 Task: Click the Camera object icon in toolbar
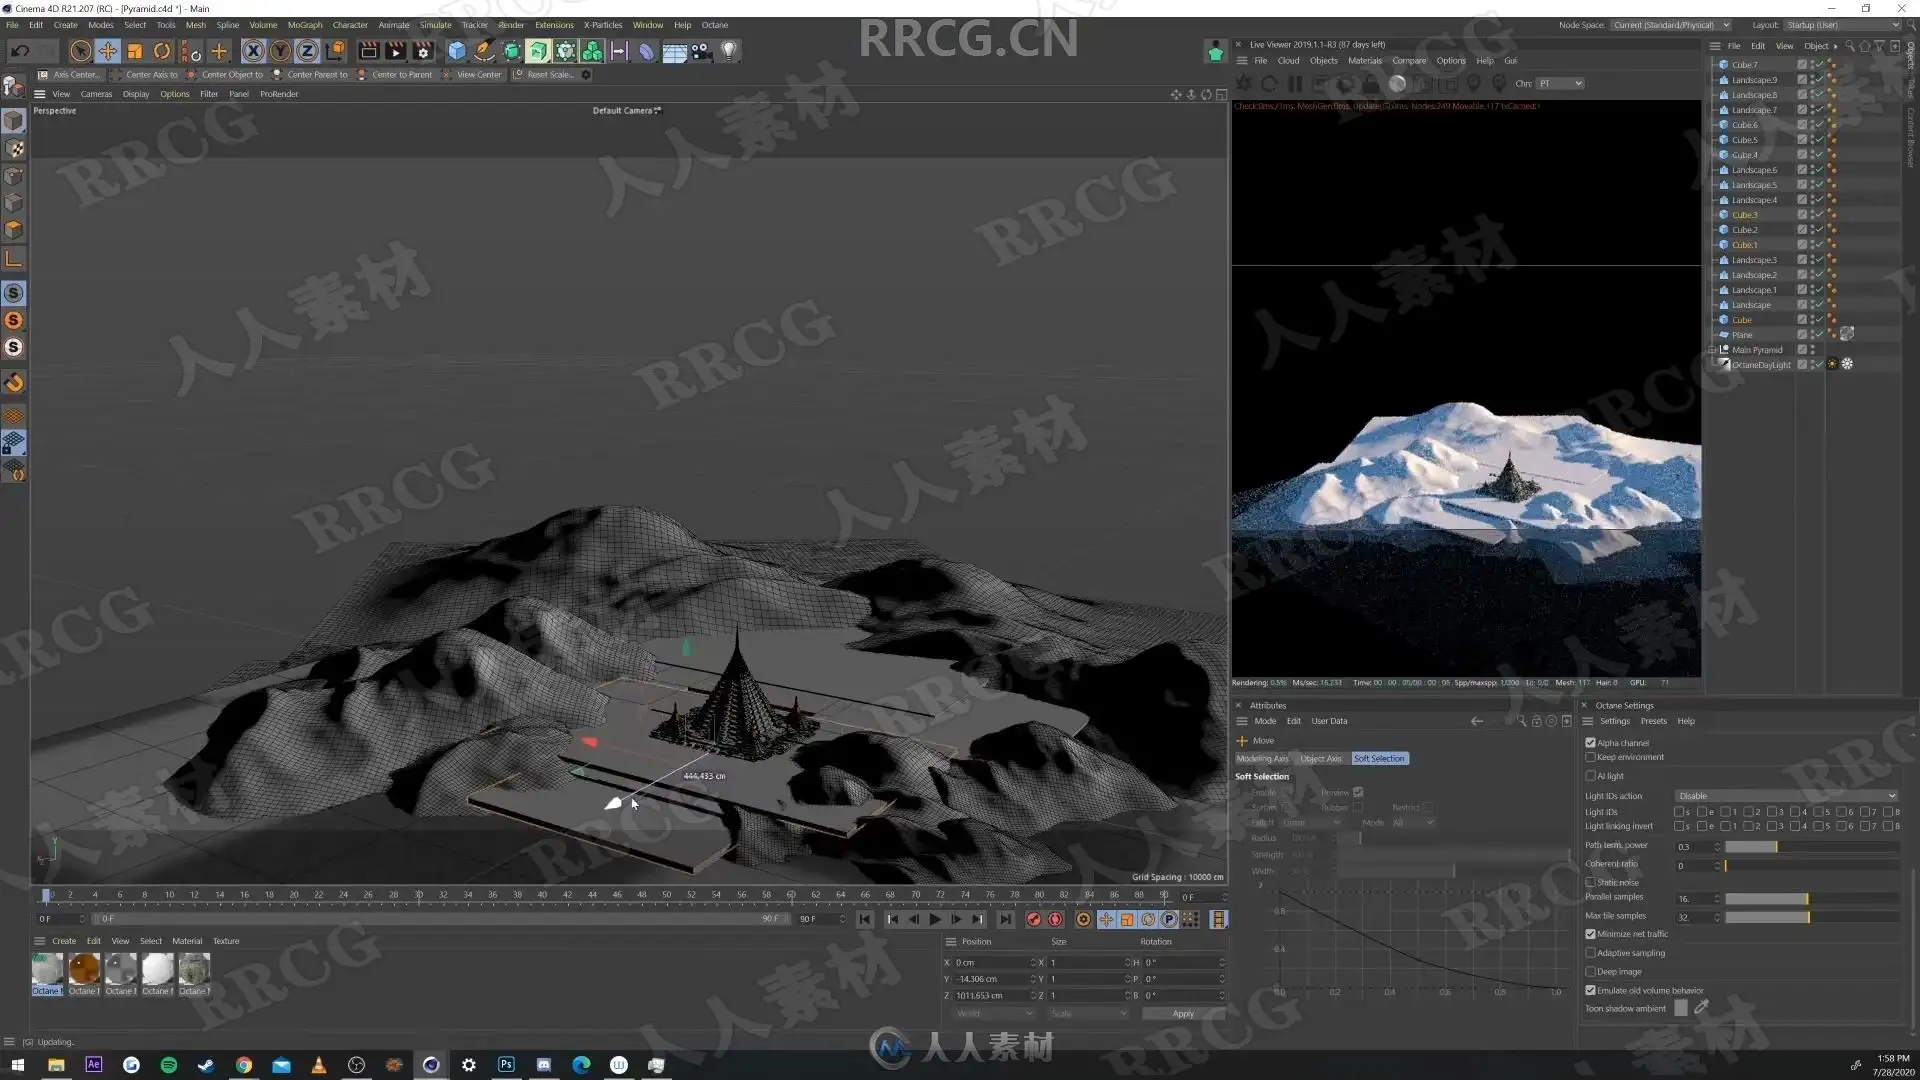701,51
